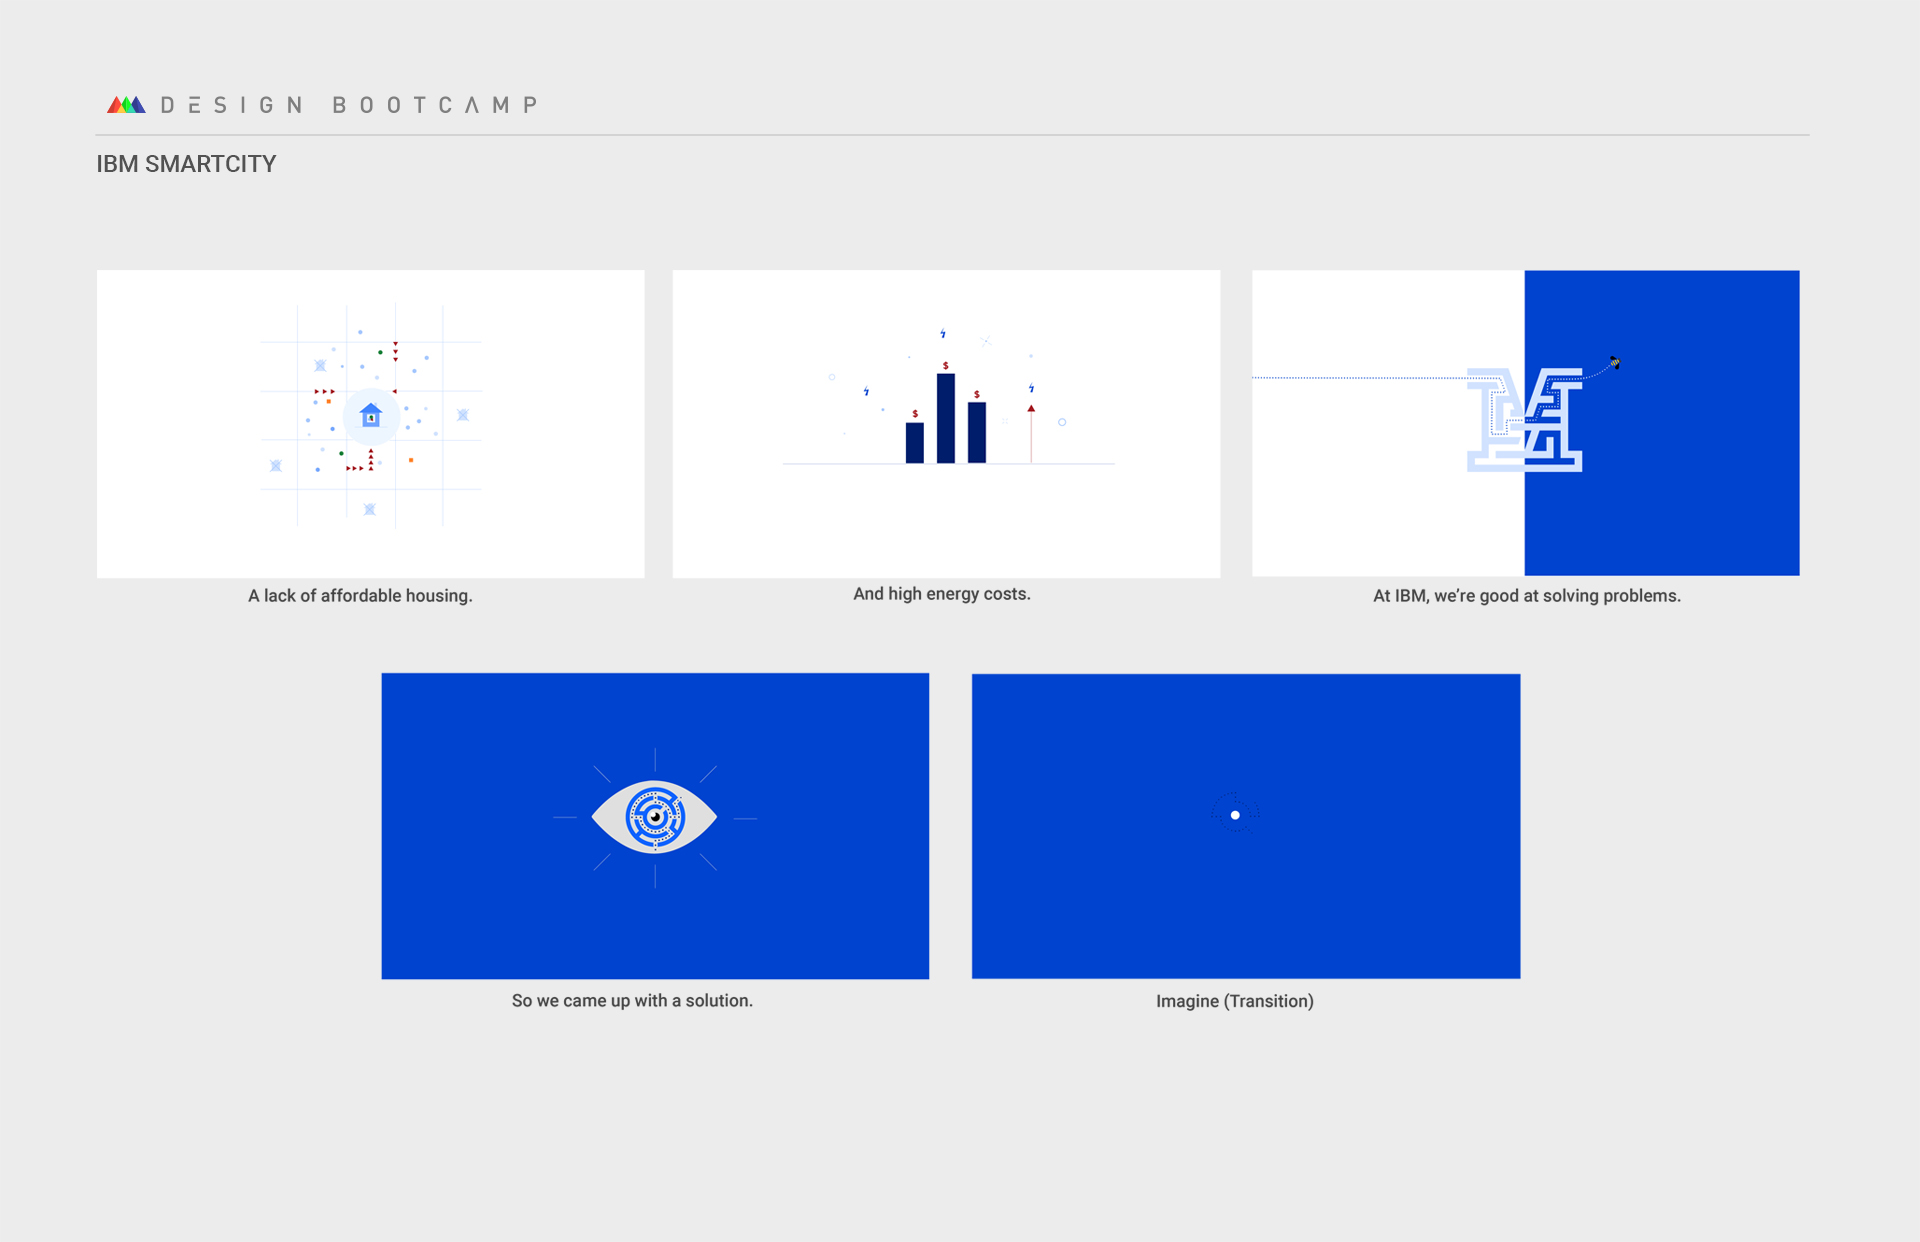Click the 'So we came up with a solution.' caption

(x=632, y=1001)
